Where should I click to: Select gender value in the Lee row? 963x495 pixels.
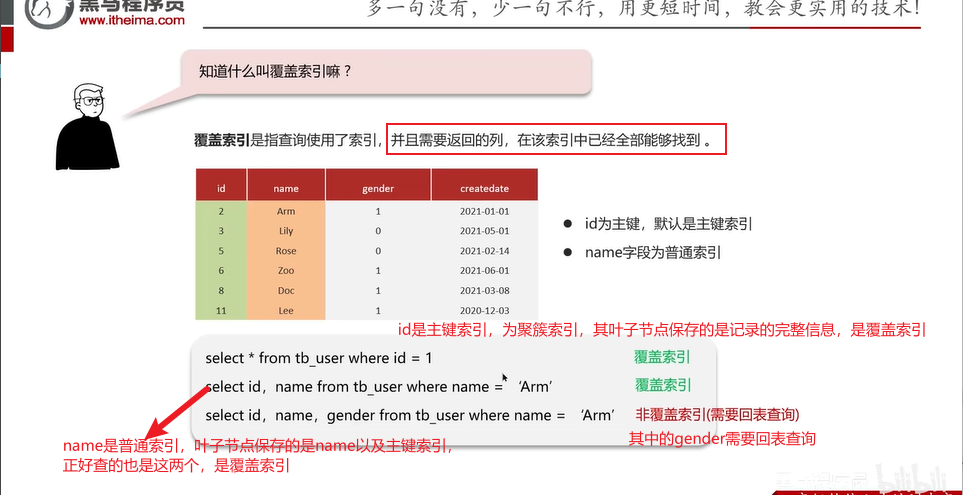pyautogui.click(x=378, y=310)
